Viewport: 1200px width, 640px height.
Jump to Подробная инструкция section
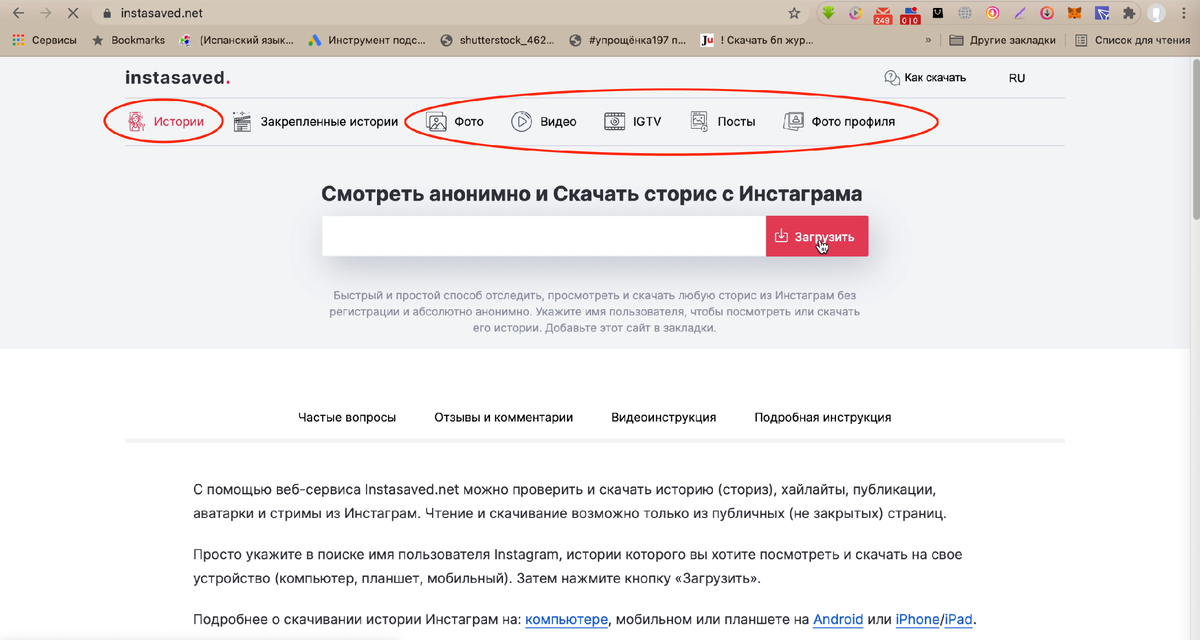822,417
